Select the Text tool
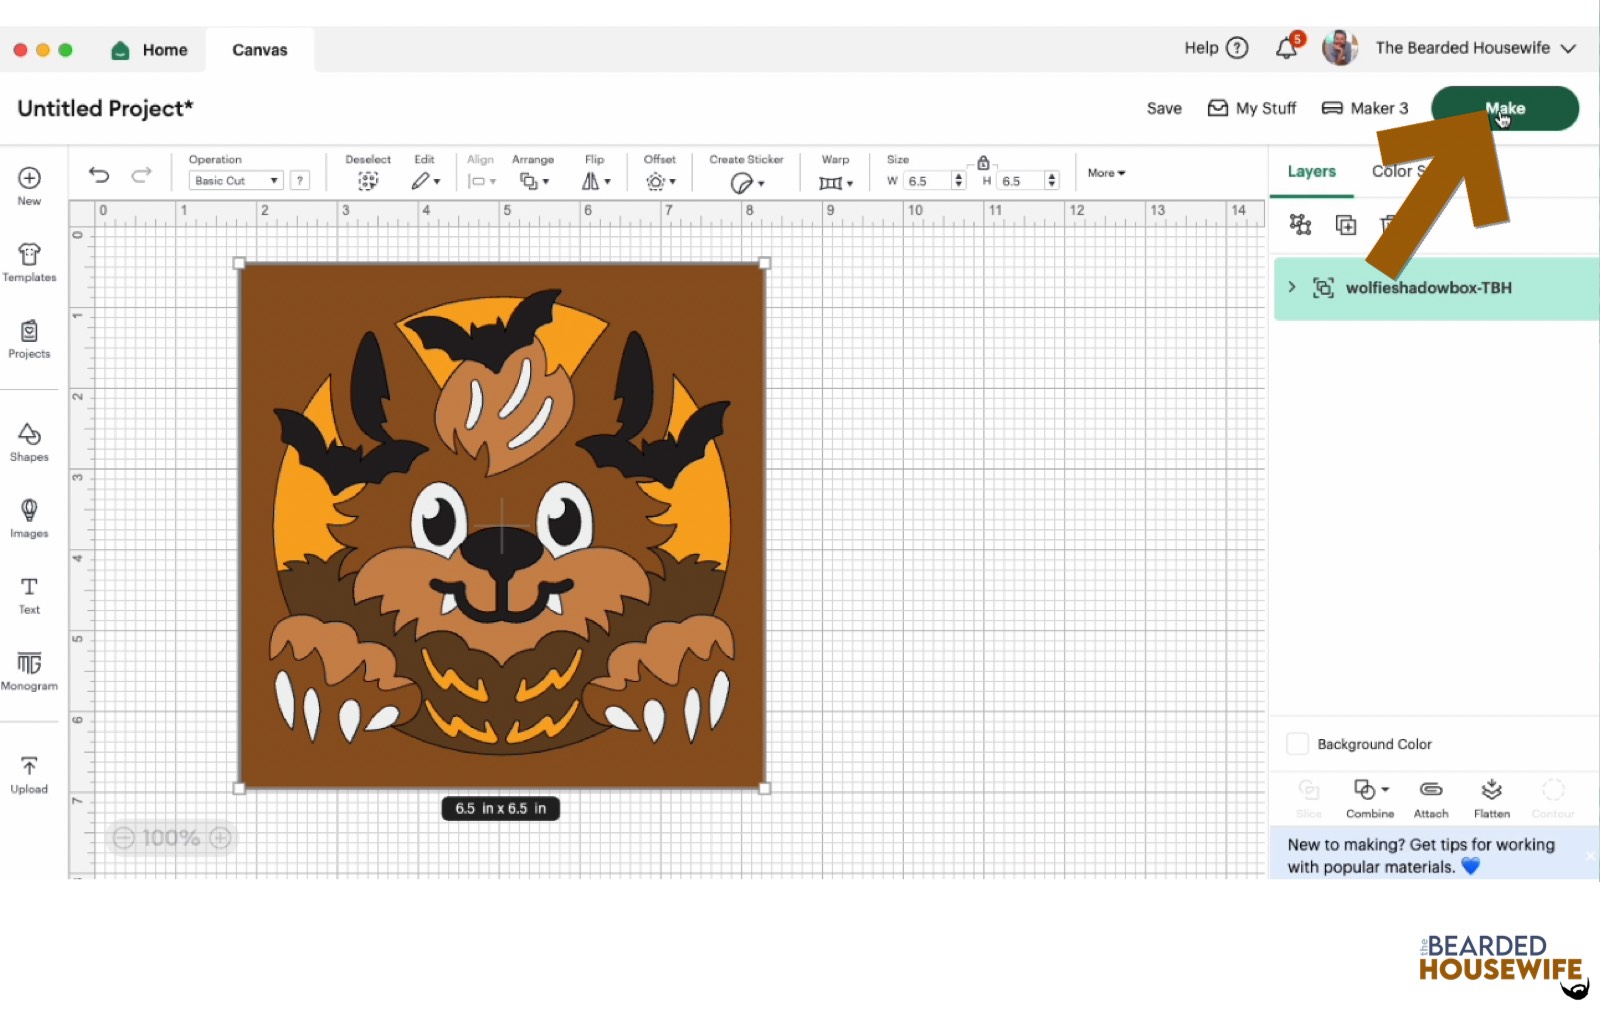 point(29,594)
